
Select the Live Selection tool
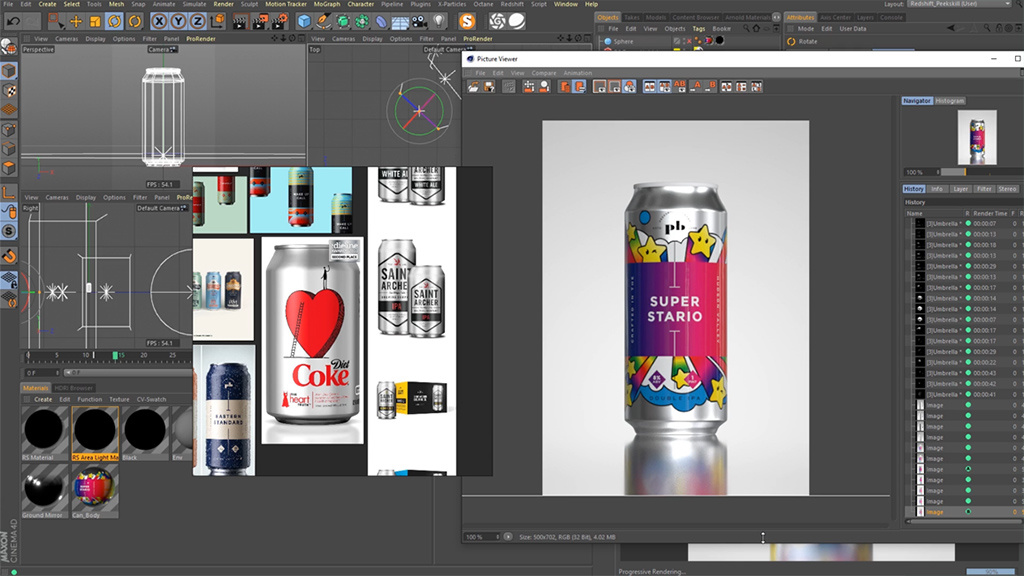[56, 22]
